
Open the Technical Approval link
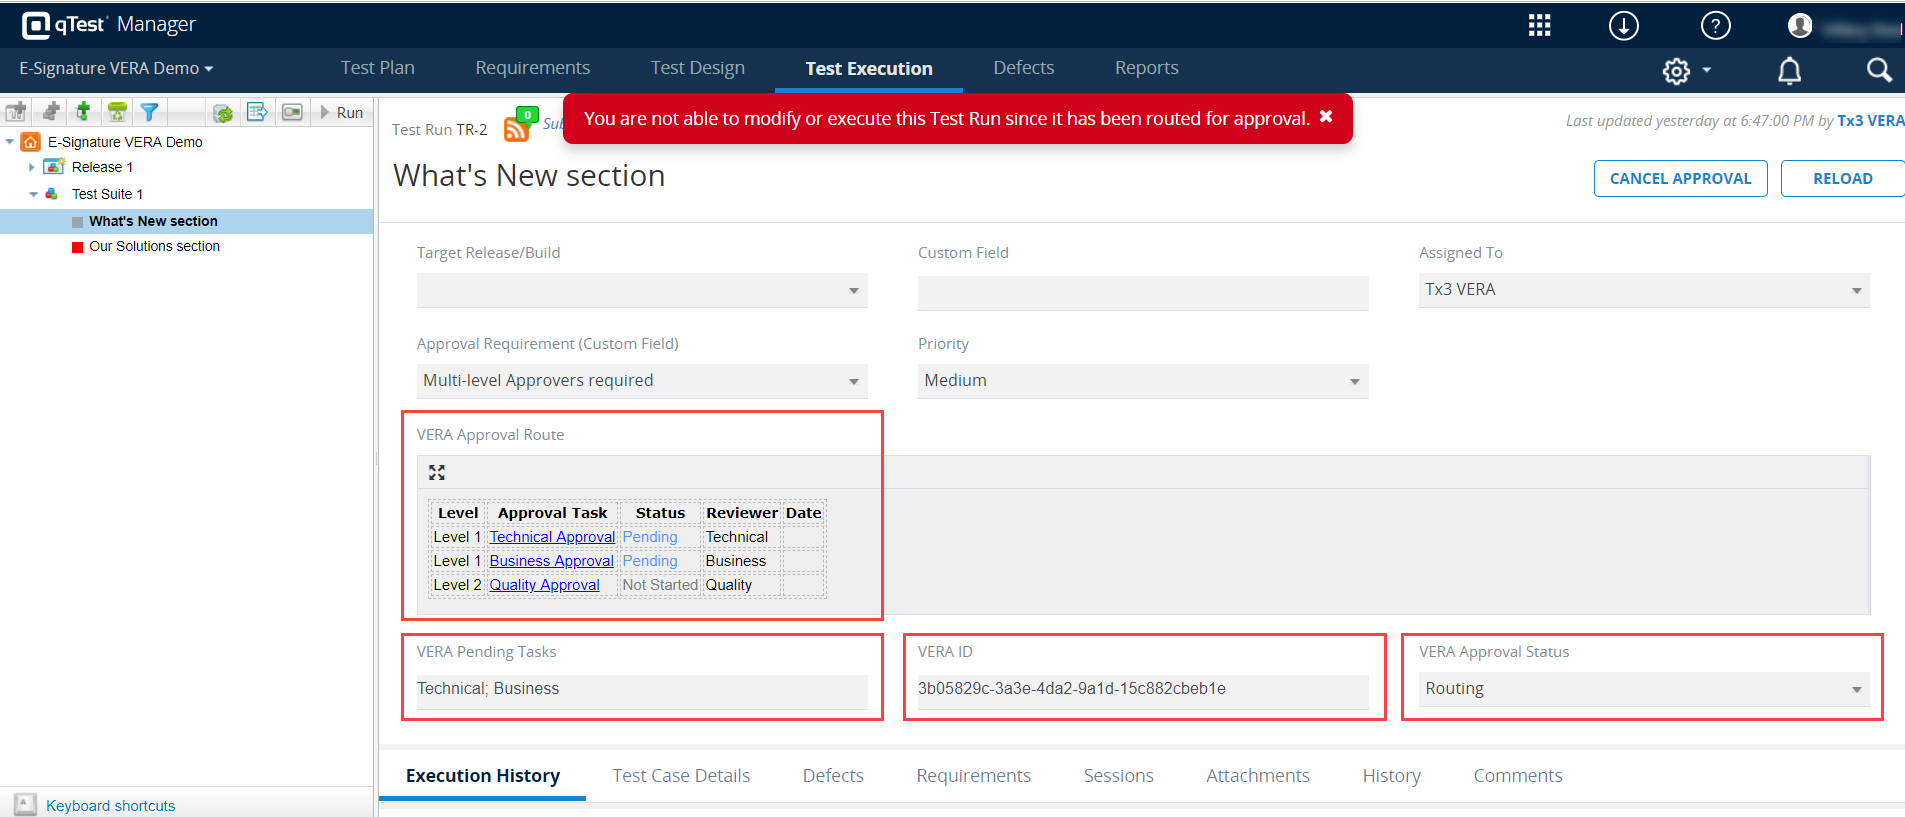pos(552,537)
